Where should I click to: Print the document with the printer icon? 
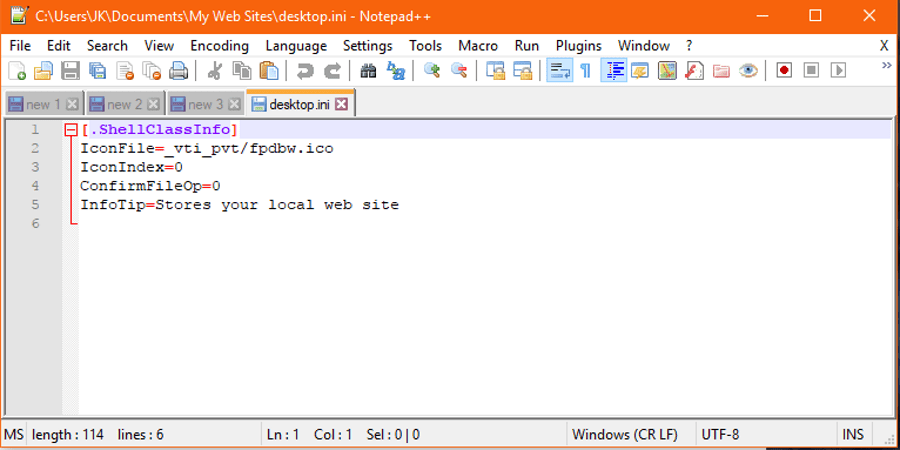pos(179,71)
